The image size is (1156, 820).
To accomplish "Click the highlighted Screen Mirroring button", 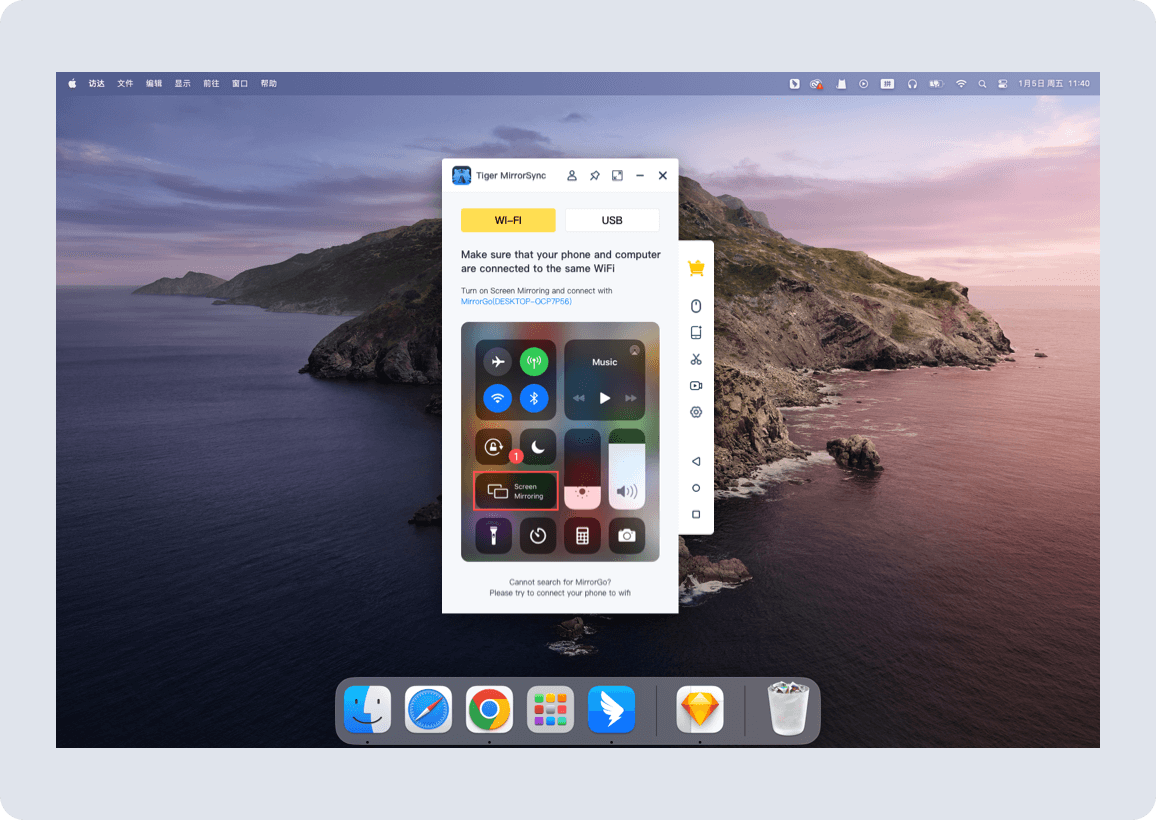I will tap(516, 491).
